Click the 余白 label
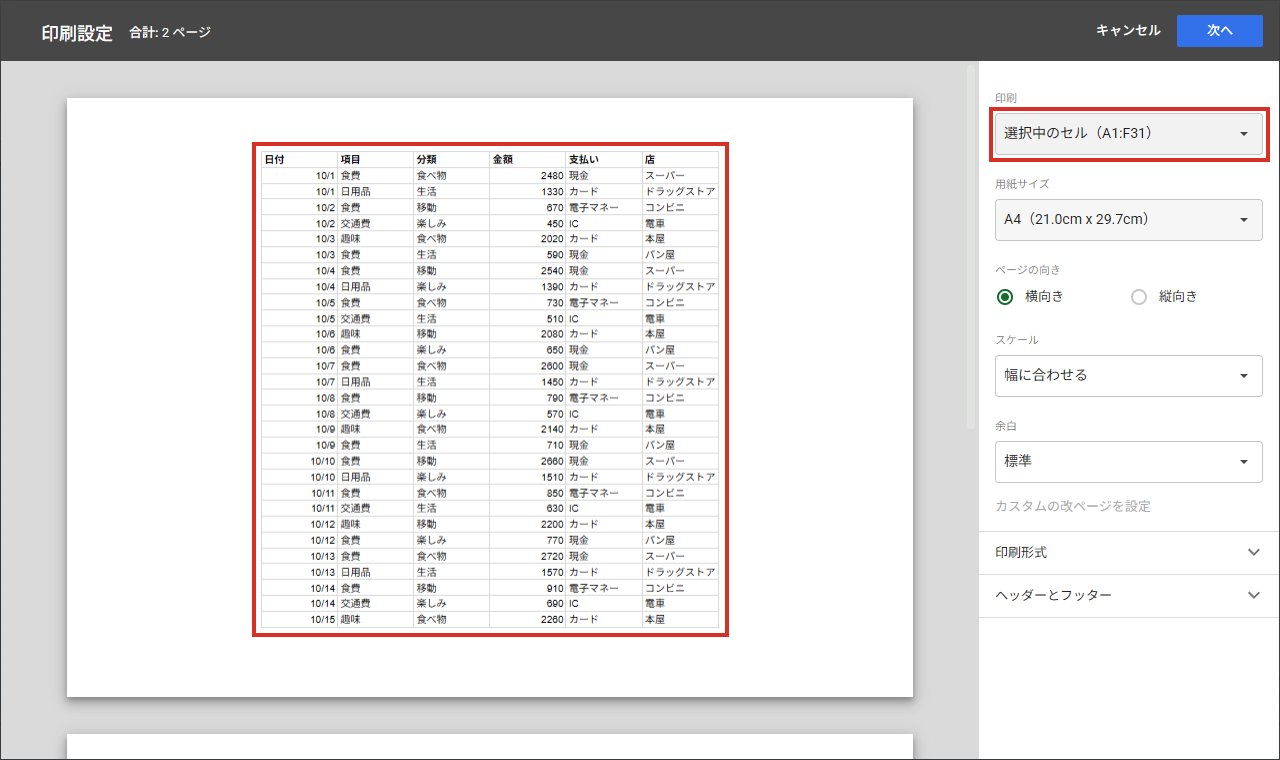 [1006, 426]
